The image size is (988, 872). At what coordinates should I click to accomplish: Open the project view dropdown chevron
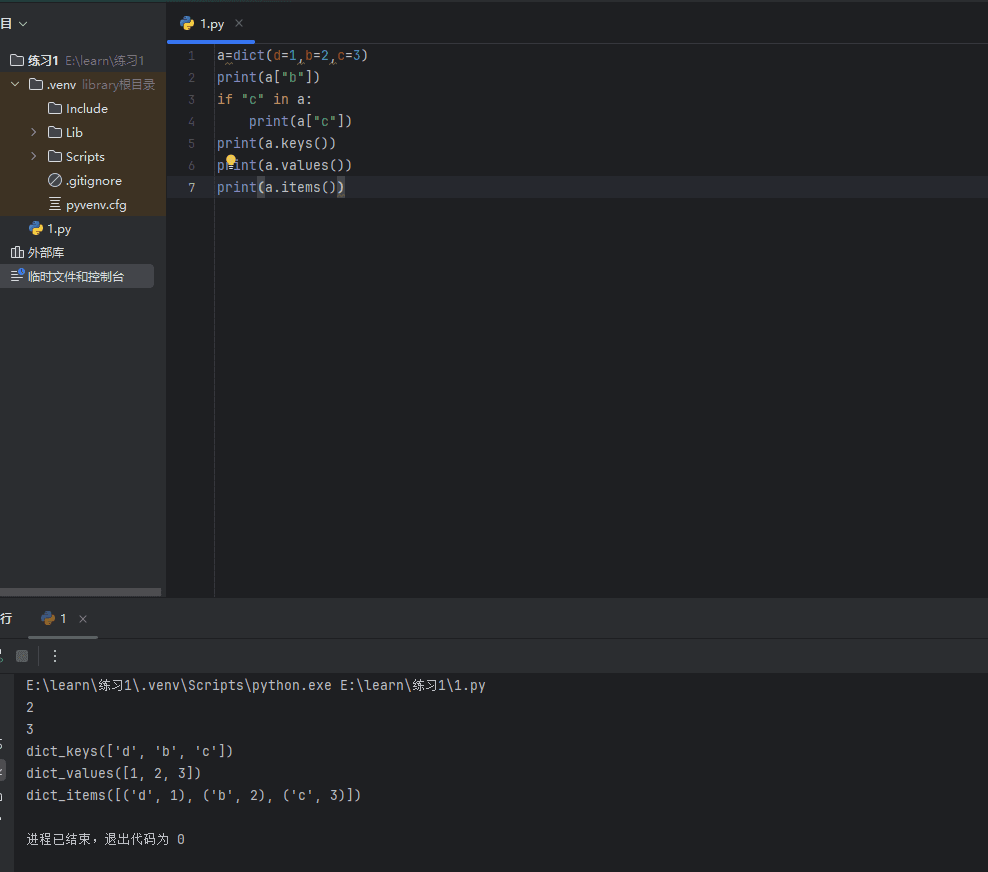click(23, 23)
